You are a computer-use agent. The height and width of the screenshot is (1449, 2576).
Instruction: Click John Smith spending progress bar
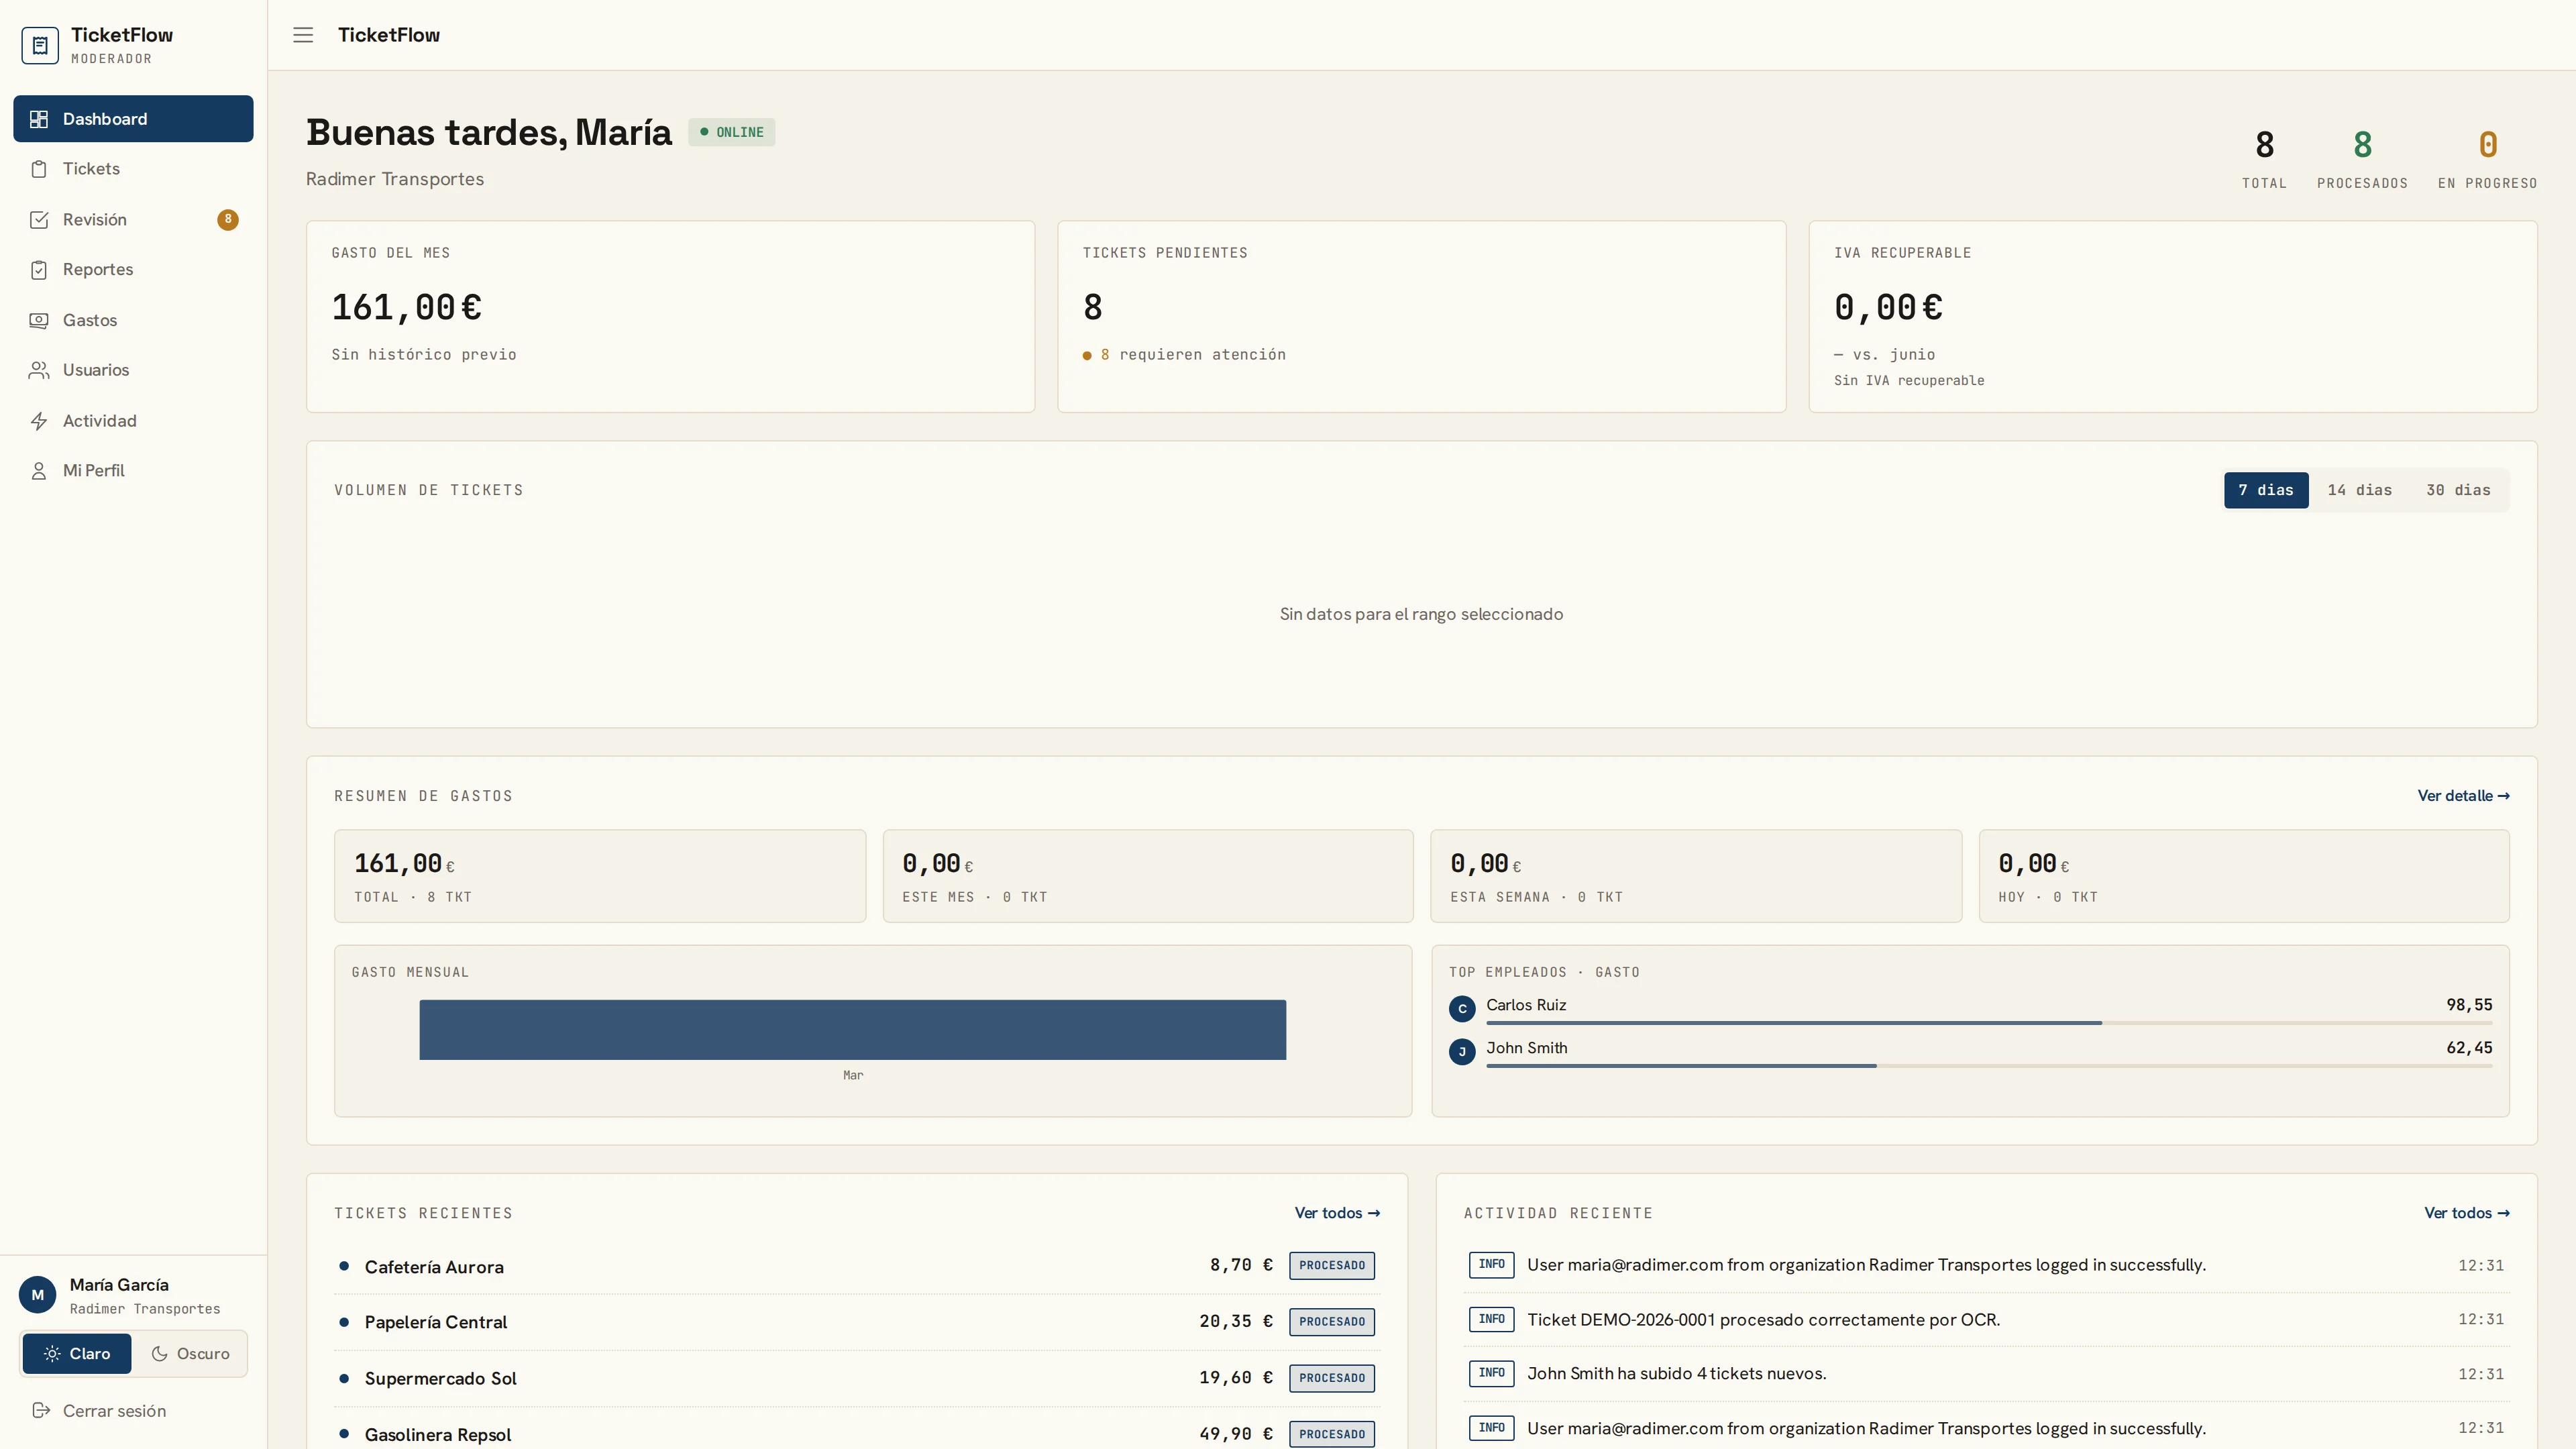point(1989,1066)
